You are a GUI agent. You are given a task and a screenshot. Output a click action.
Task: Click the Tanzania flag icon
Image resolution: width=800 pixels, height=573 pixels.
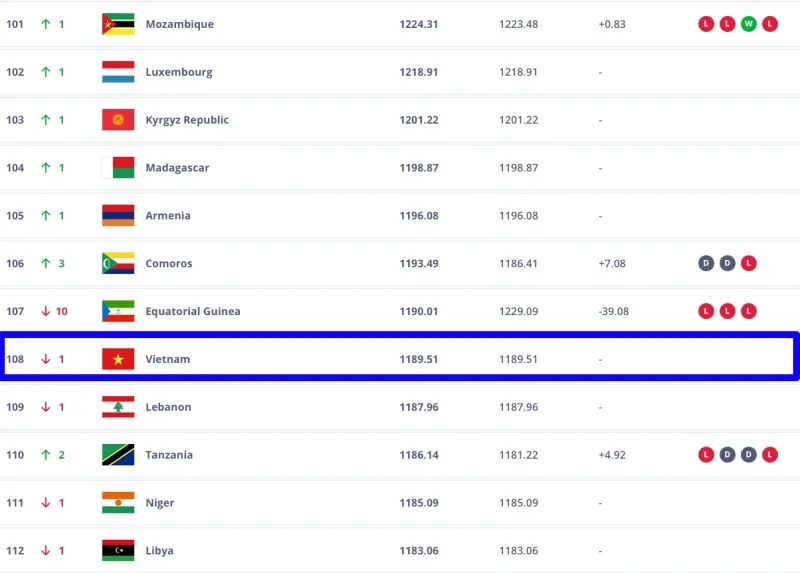coord(118,455)
